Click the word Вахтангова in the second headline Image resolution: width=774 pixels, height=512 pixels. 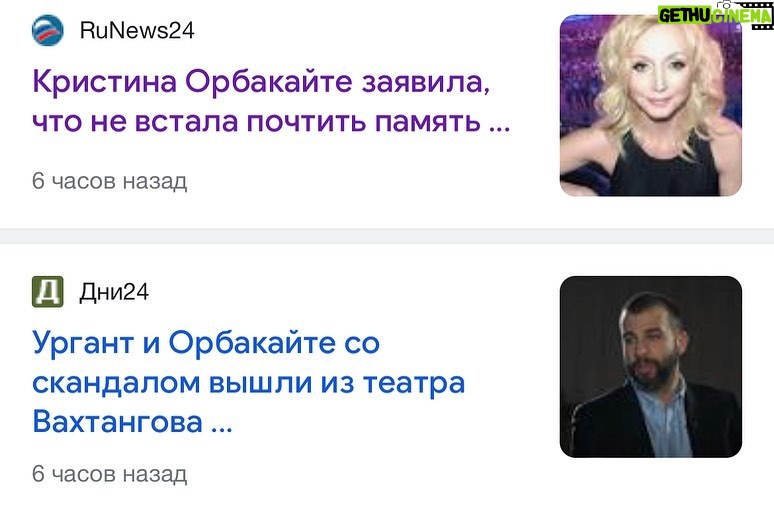click(x=117, y=422)
